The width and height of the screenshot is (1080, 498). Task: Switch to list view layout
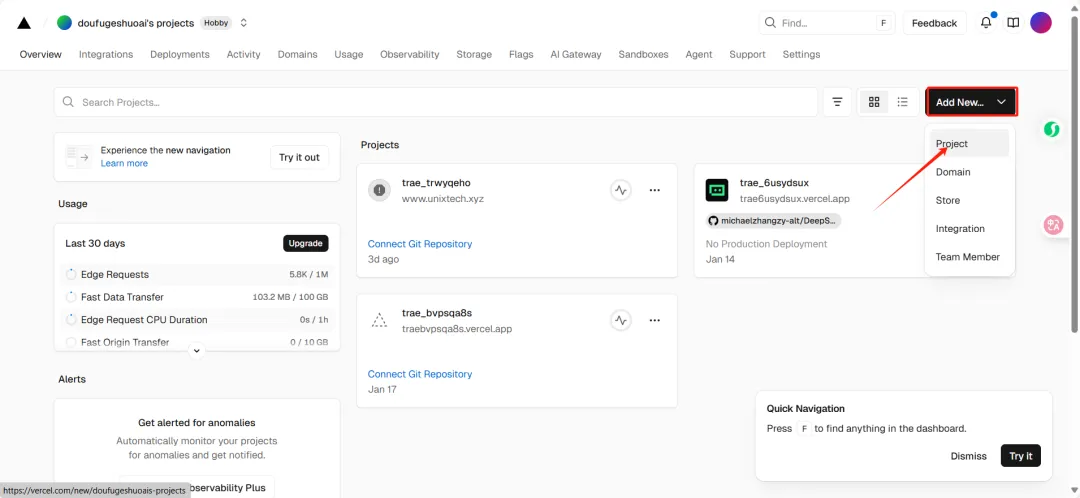[x=902, y=102]
